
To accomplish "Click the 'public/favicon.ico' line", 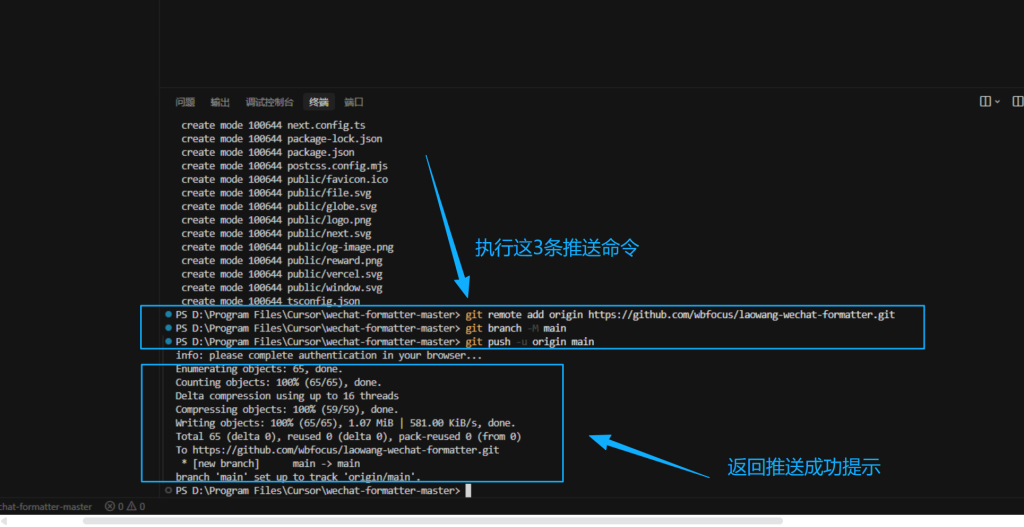I will pyautogui.click(x=284, y=179).
